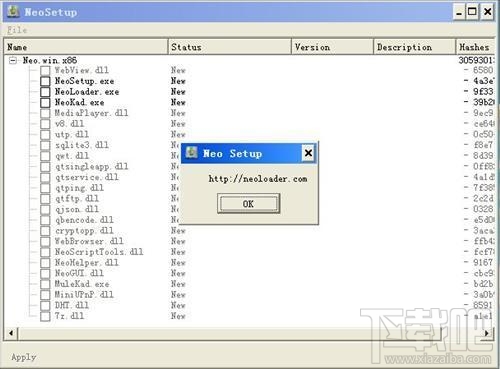Click OK in the Neo Setup dialog
This screenshot has width=500, height=369.
248,203
